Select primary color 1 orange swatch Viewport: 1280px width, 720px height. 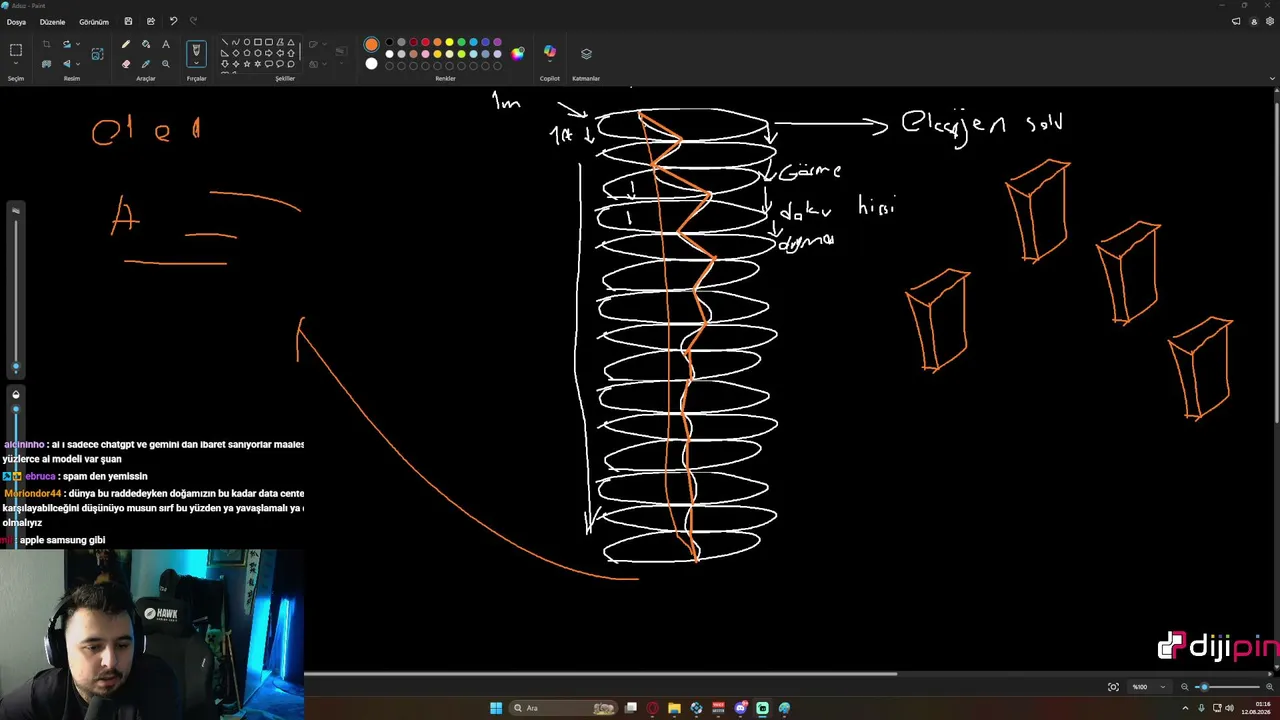371,44
